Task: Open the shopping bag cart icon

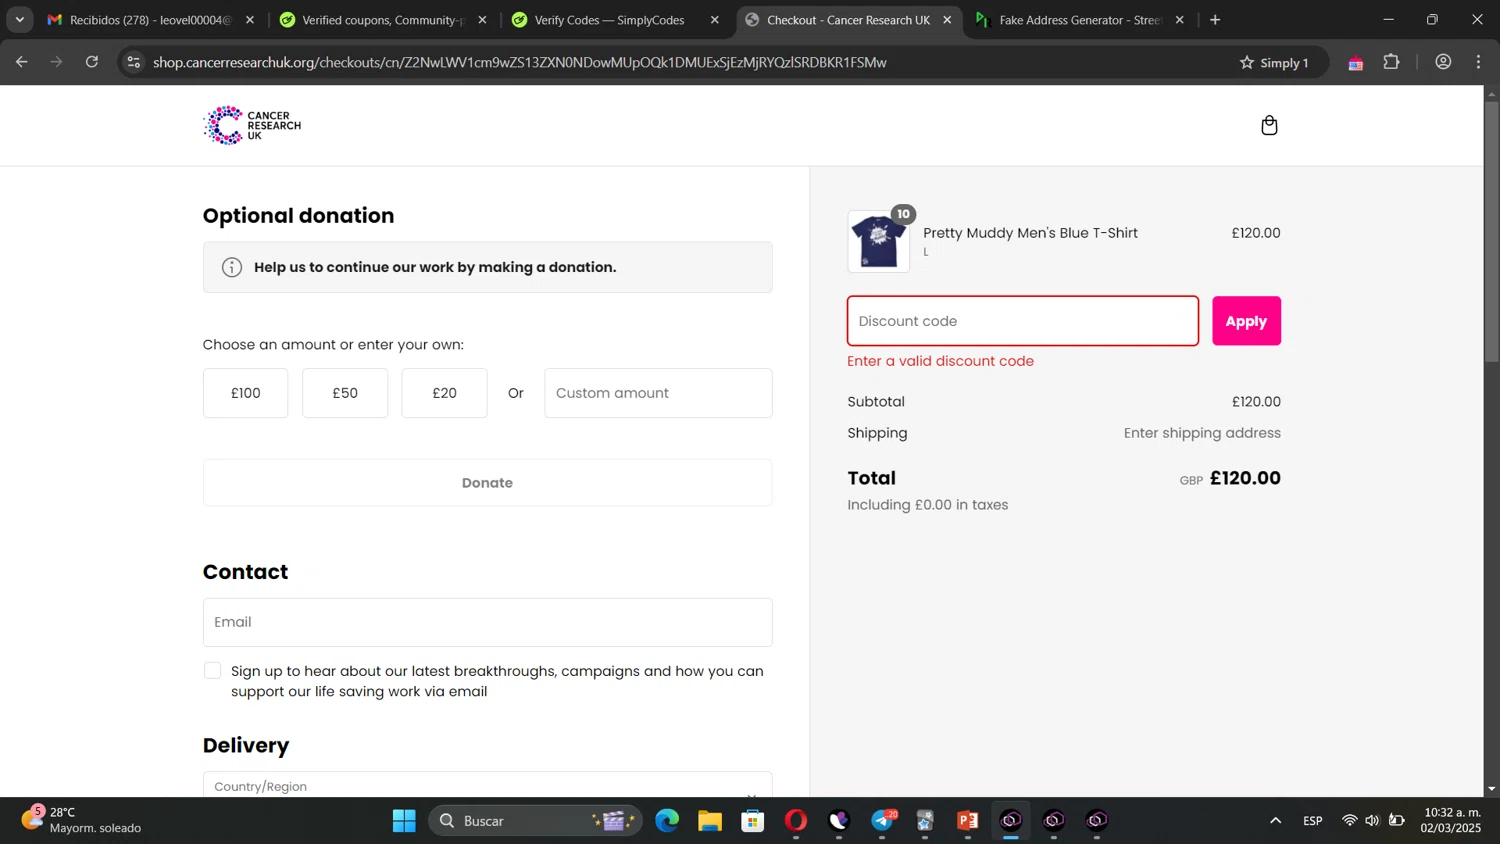Action: pyautogui.click(x=1269, y=125)
